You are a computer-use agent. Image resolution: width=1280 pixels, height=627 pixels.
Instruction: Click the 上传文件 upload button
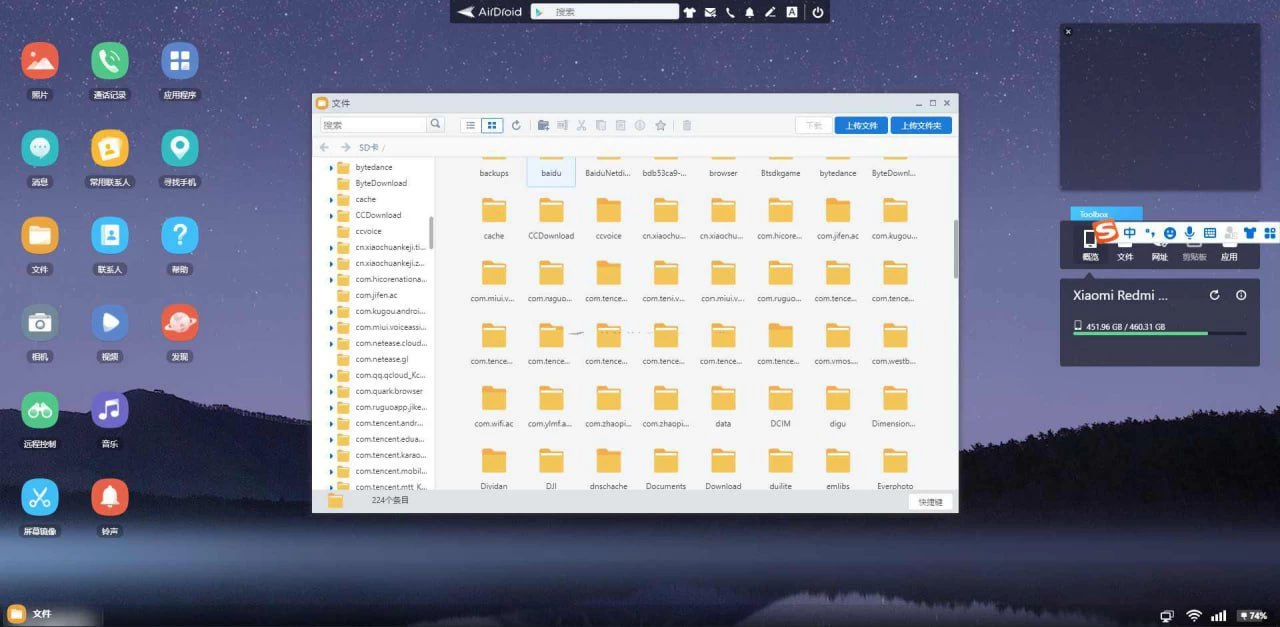(860, 125)
